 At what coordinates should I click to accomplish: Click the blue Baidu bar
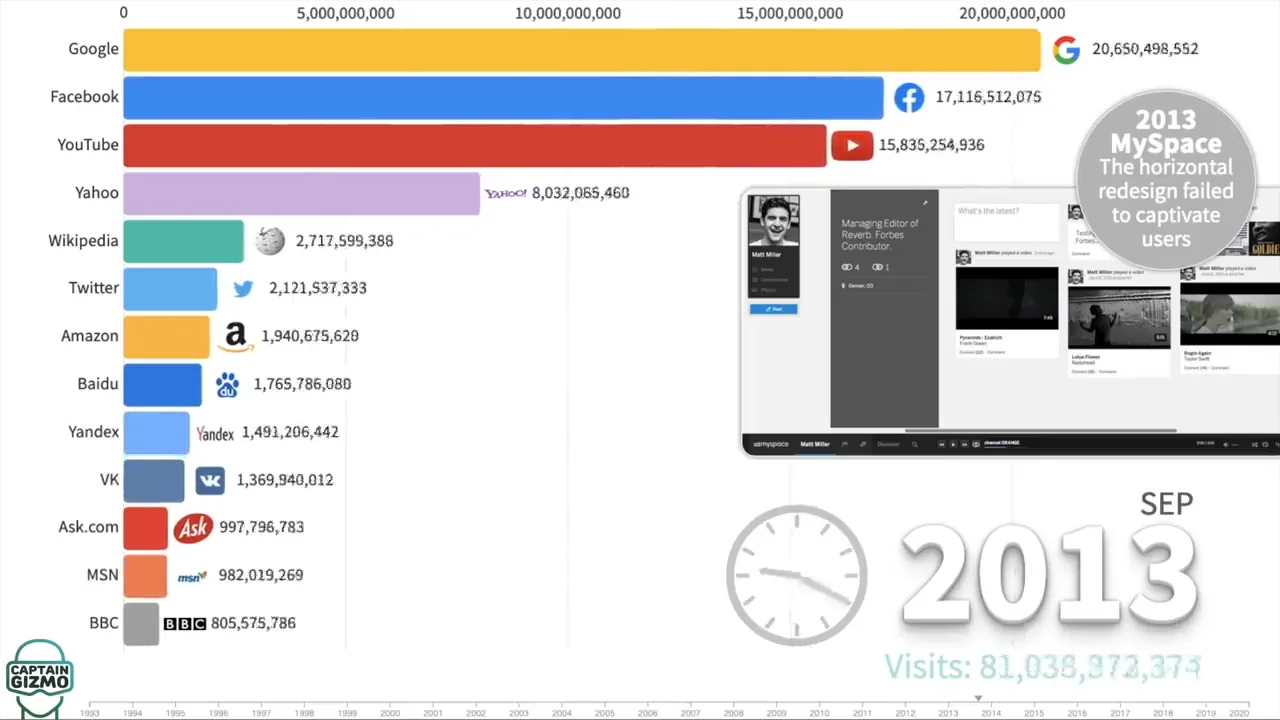pos(163,384)
